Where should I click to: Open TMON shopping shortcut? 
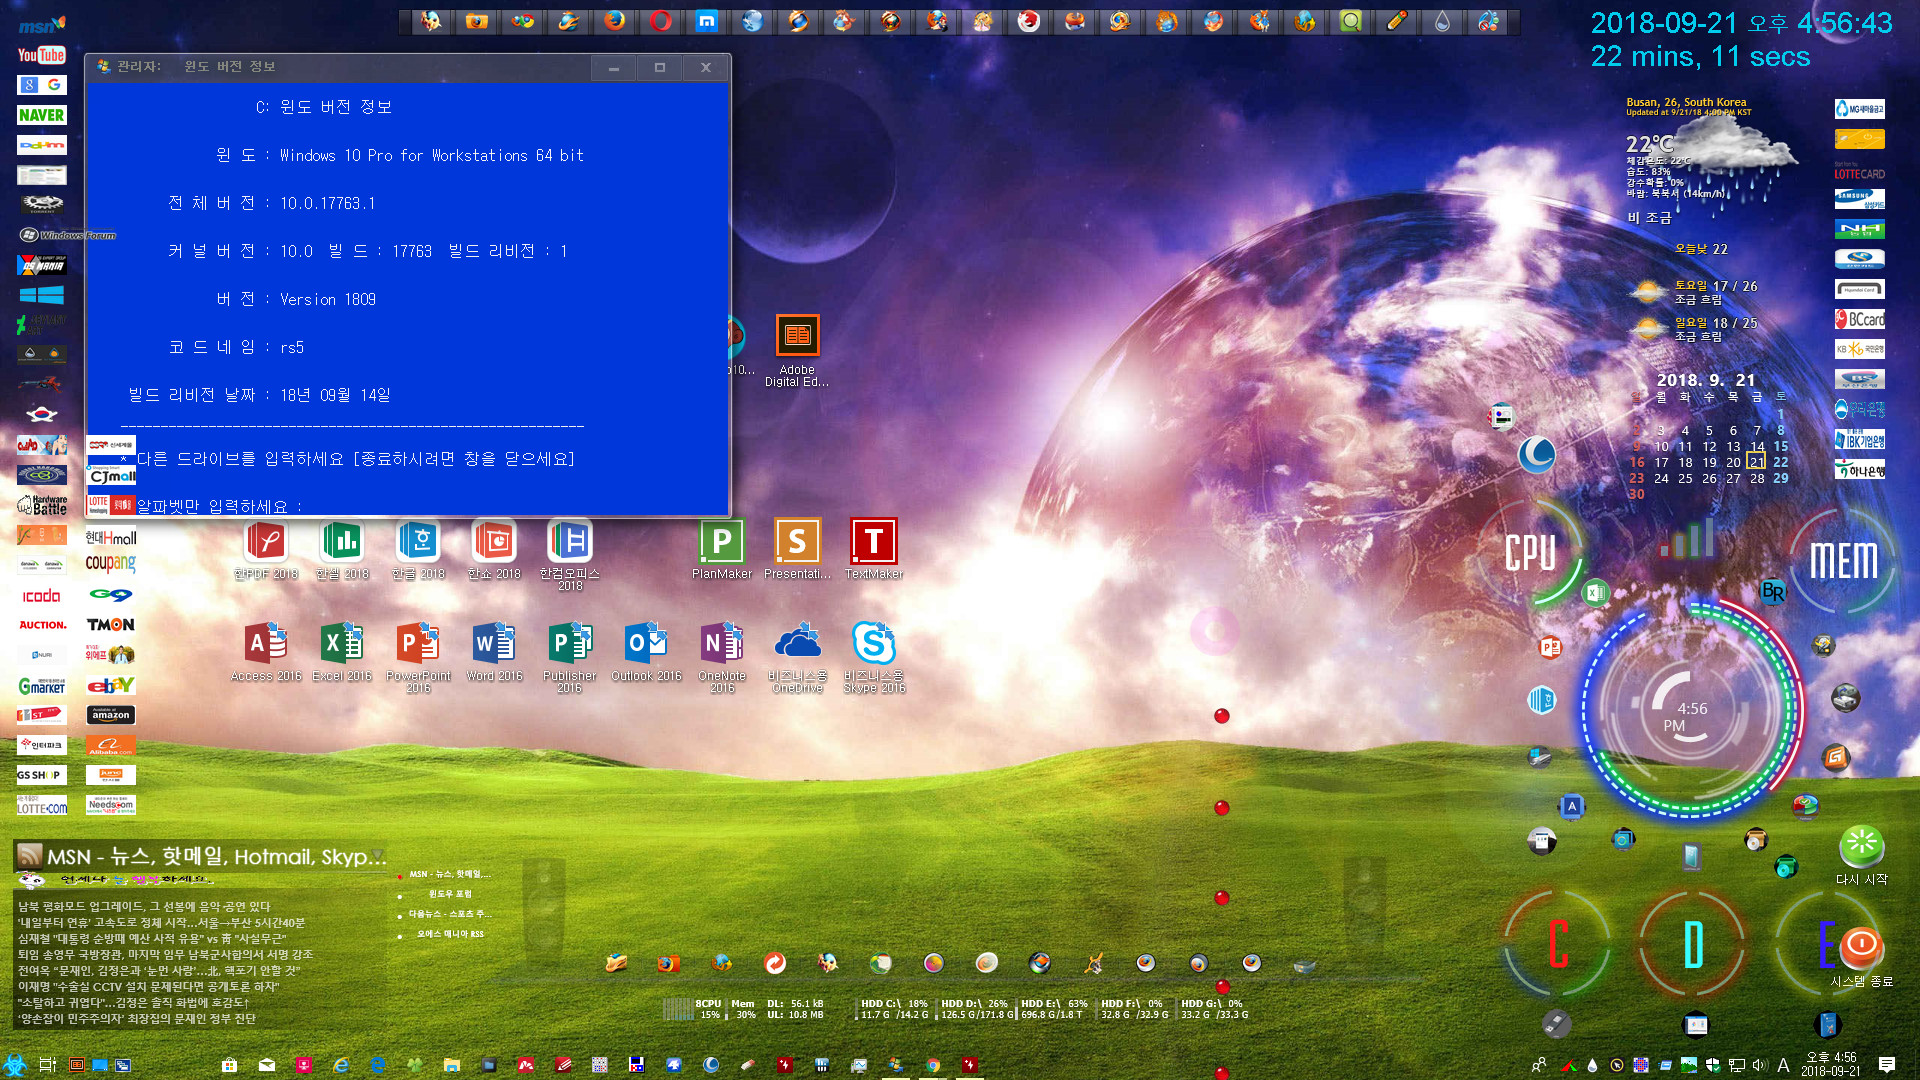tap(110, 625)
